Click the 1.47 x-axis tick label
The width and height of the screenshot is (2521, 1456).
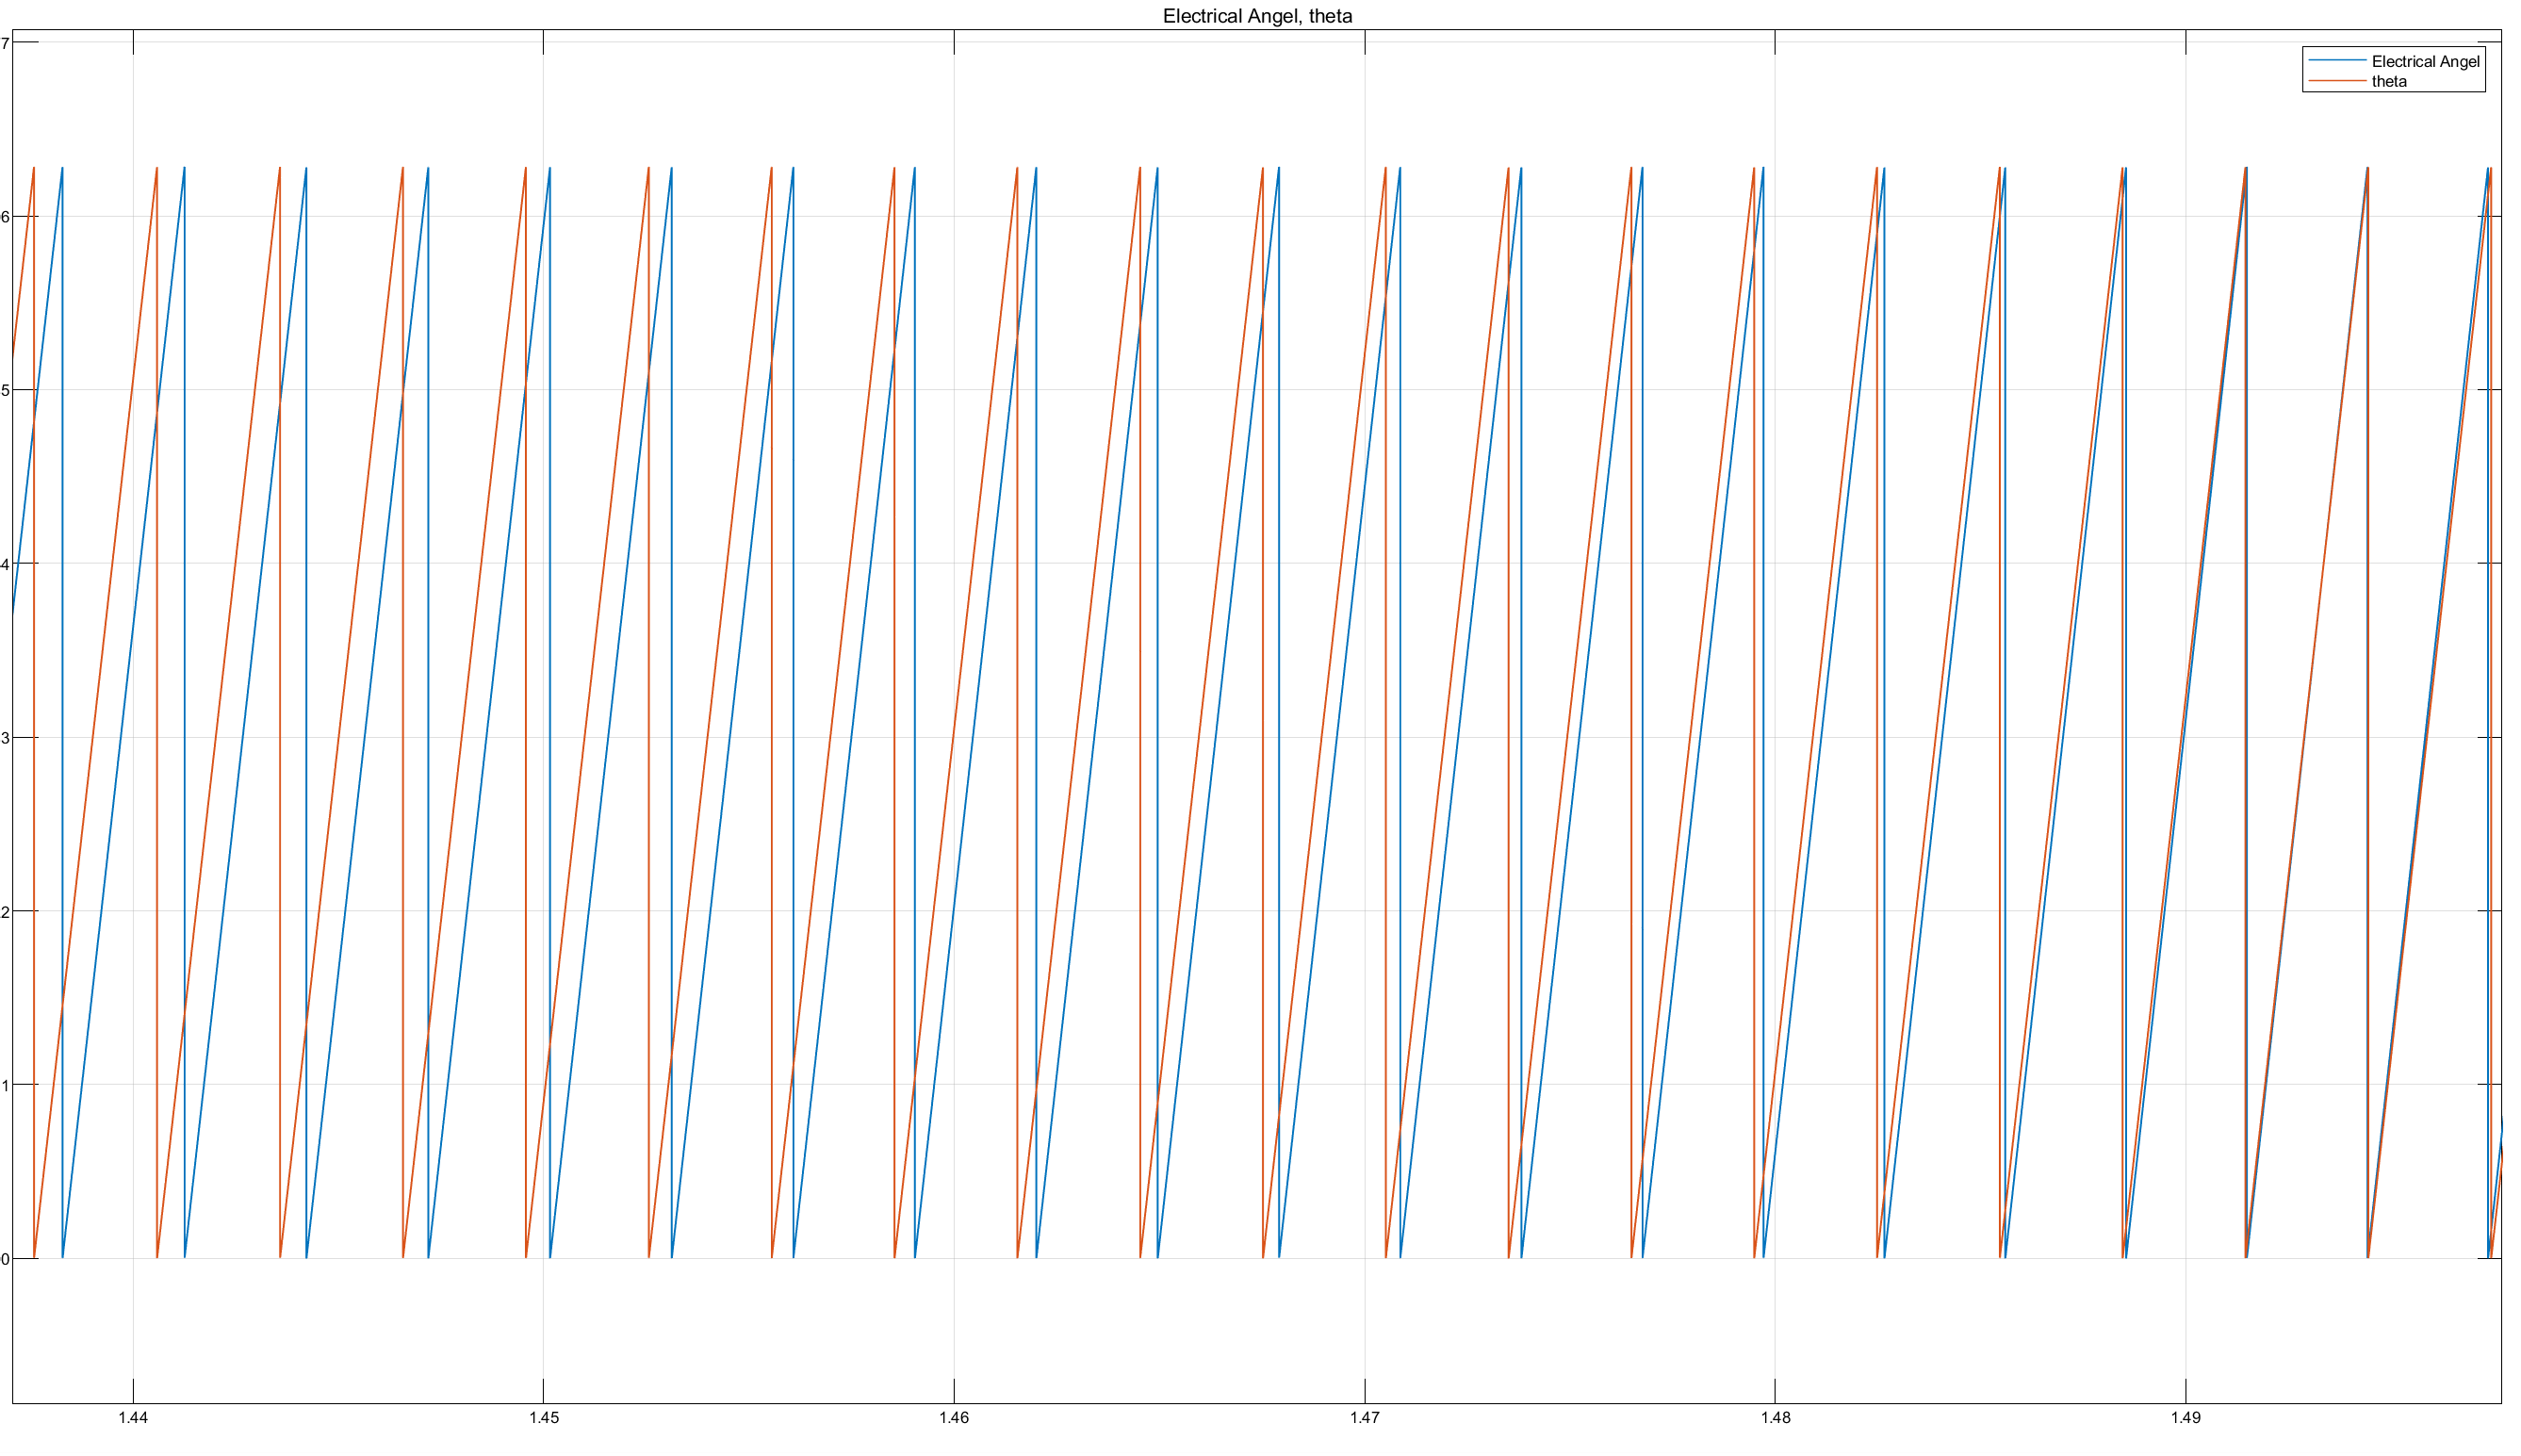[1365, 1417]
